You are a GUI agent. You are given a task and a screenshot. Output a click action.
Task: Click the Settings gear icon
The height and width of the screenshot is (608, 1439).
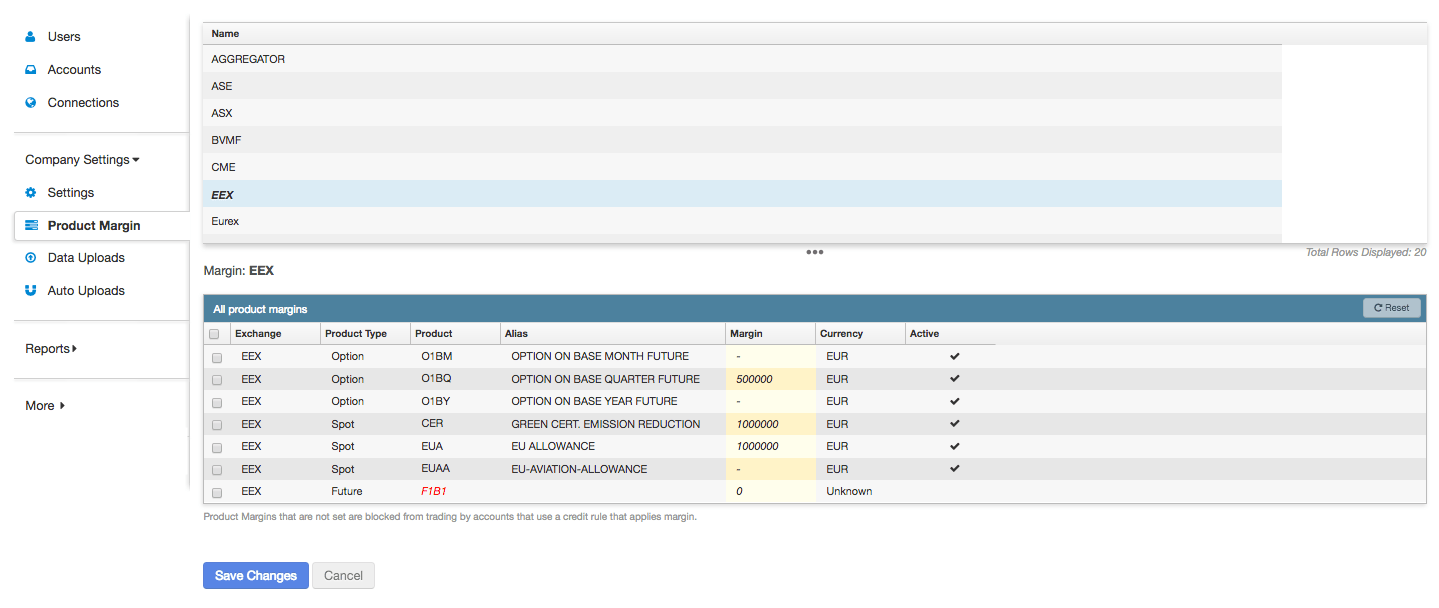point(31,193)
